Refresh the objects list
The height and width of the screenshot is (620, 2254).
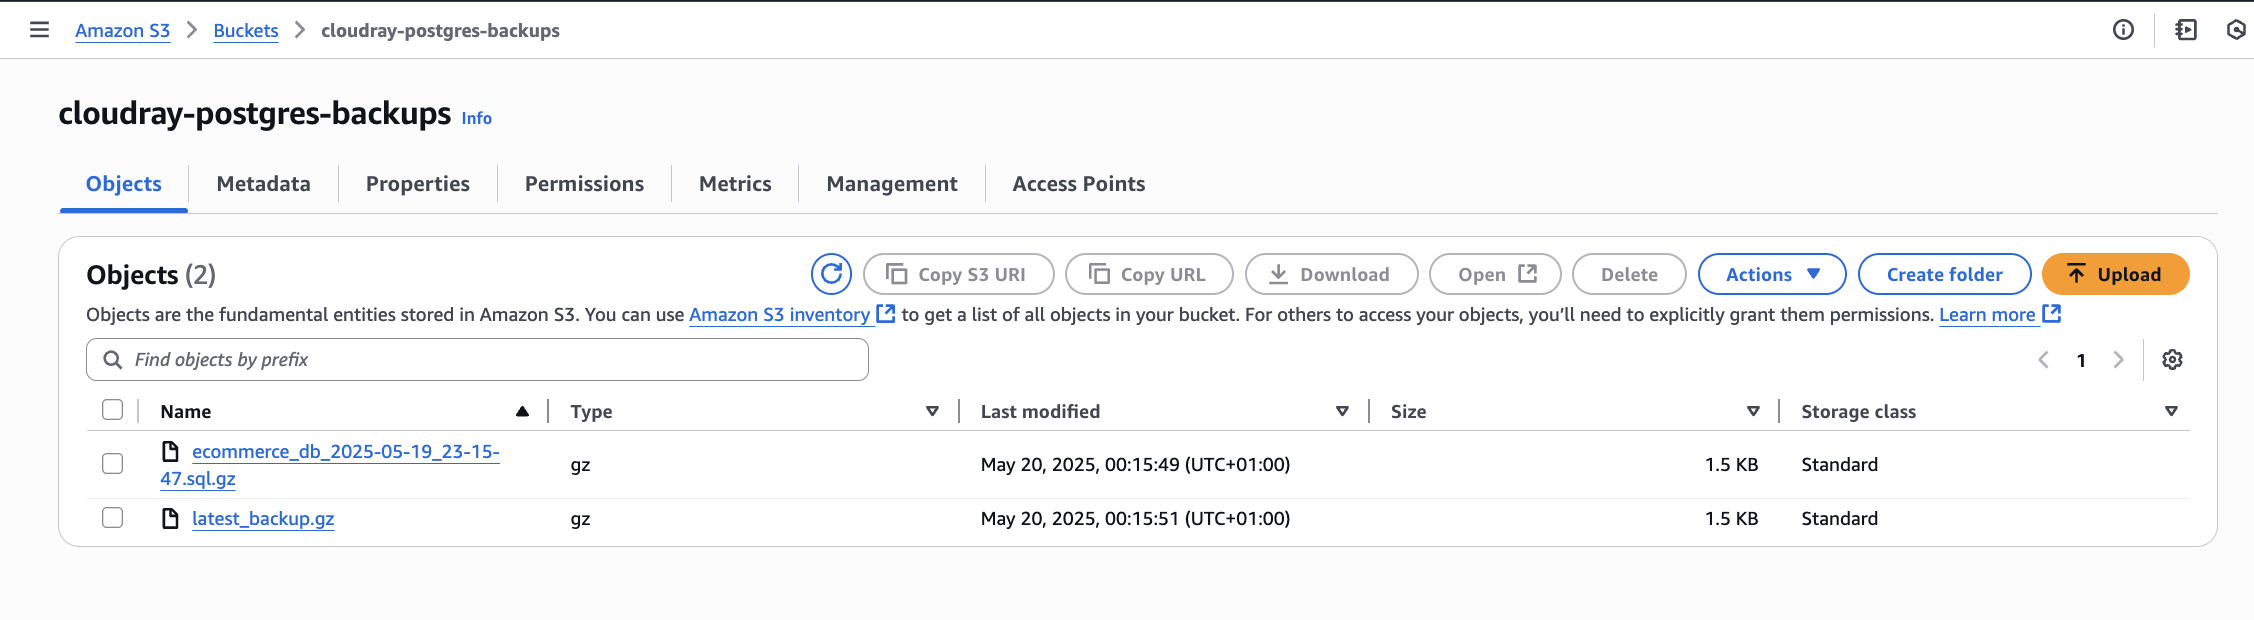coord(831,273)
